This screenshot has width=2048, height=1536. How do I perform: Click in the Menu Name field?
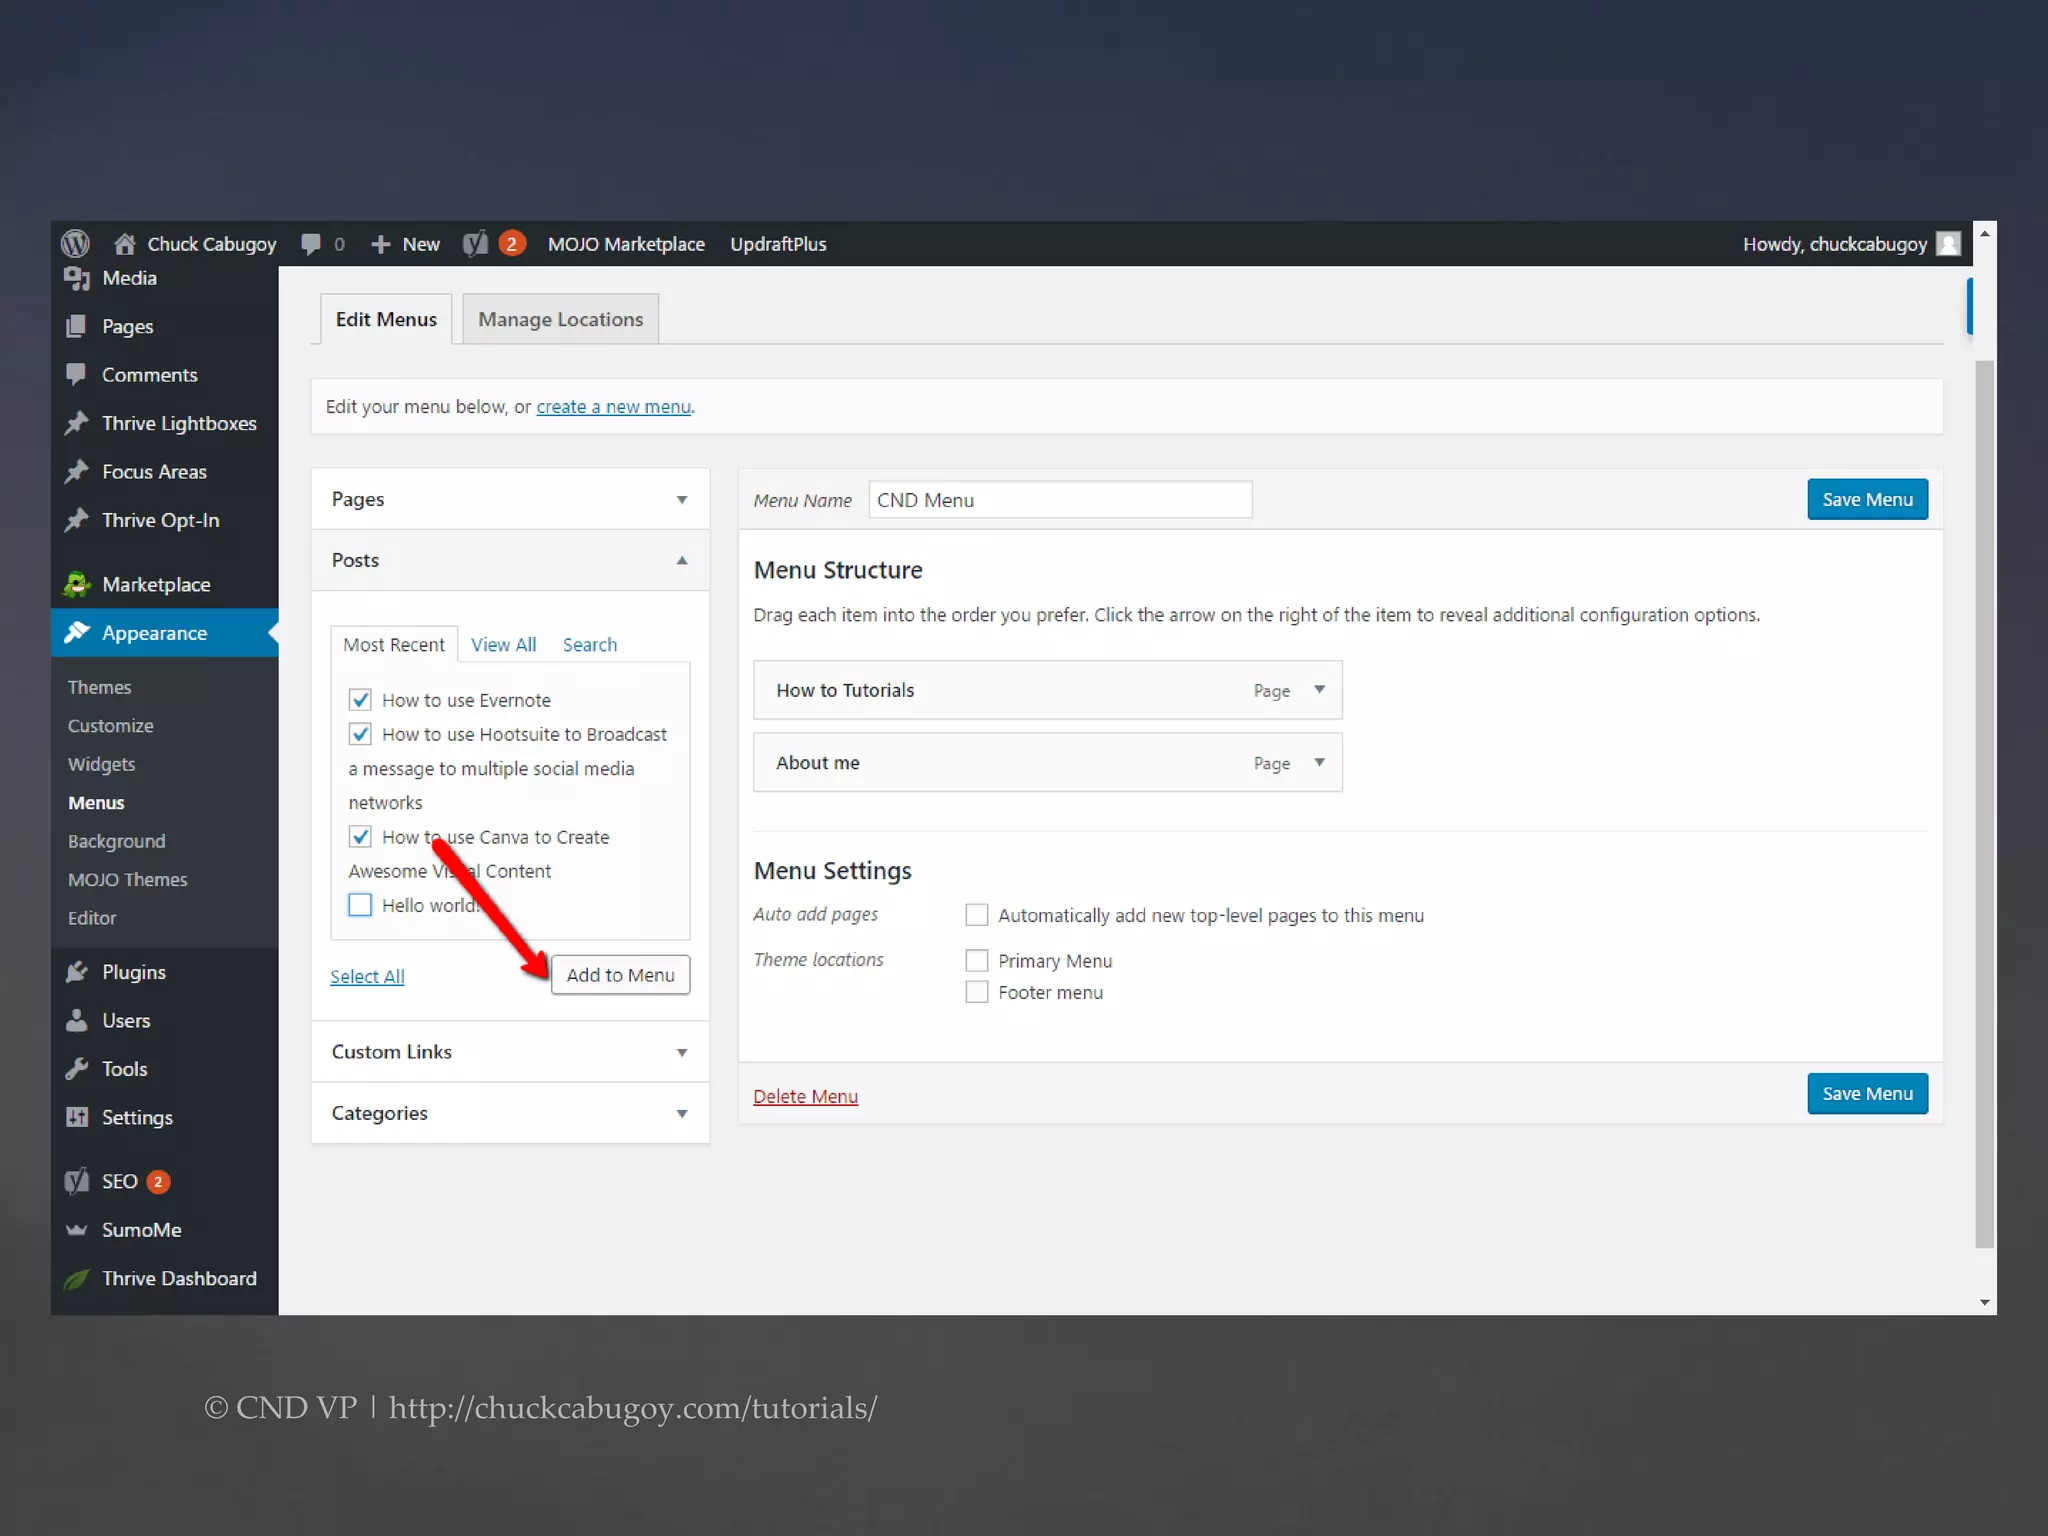click(1060, 500)
